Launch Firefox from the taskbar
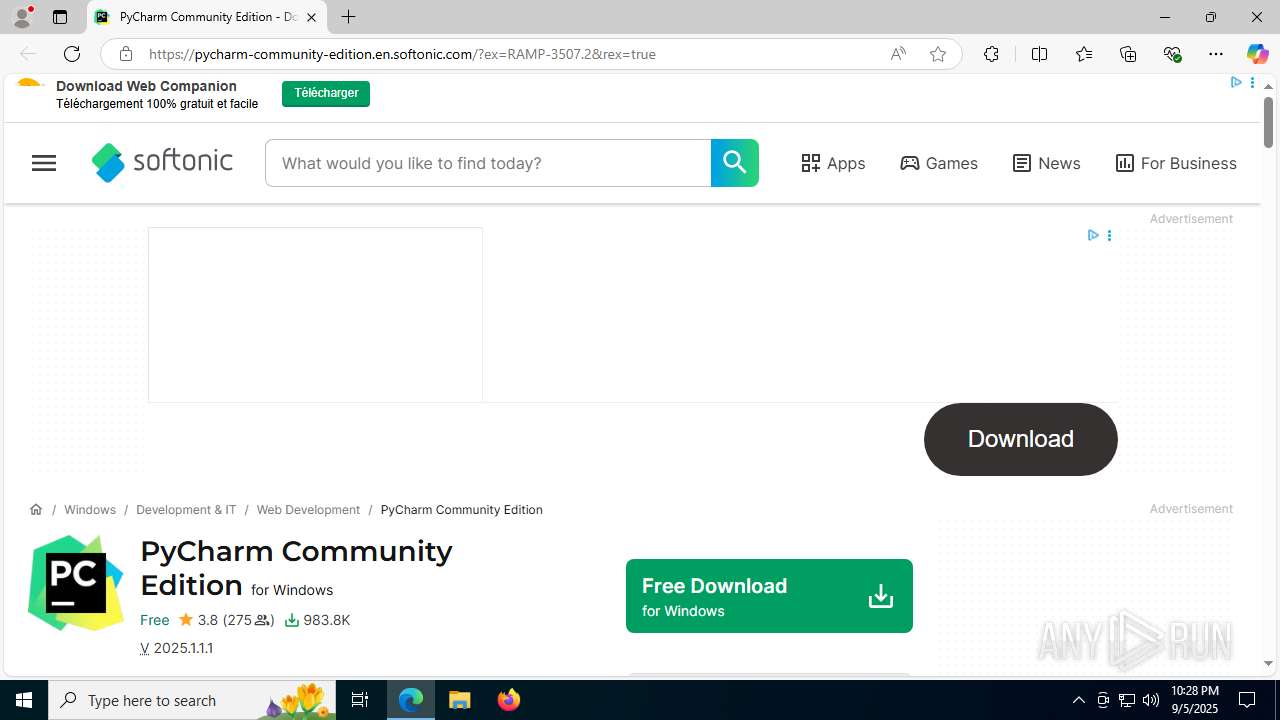Image resolution: width=1280 pixels, height=720 pixels. [x=509, y=700]
